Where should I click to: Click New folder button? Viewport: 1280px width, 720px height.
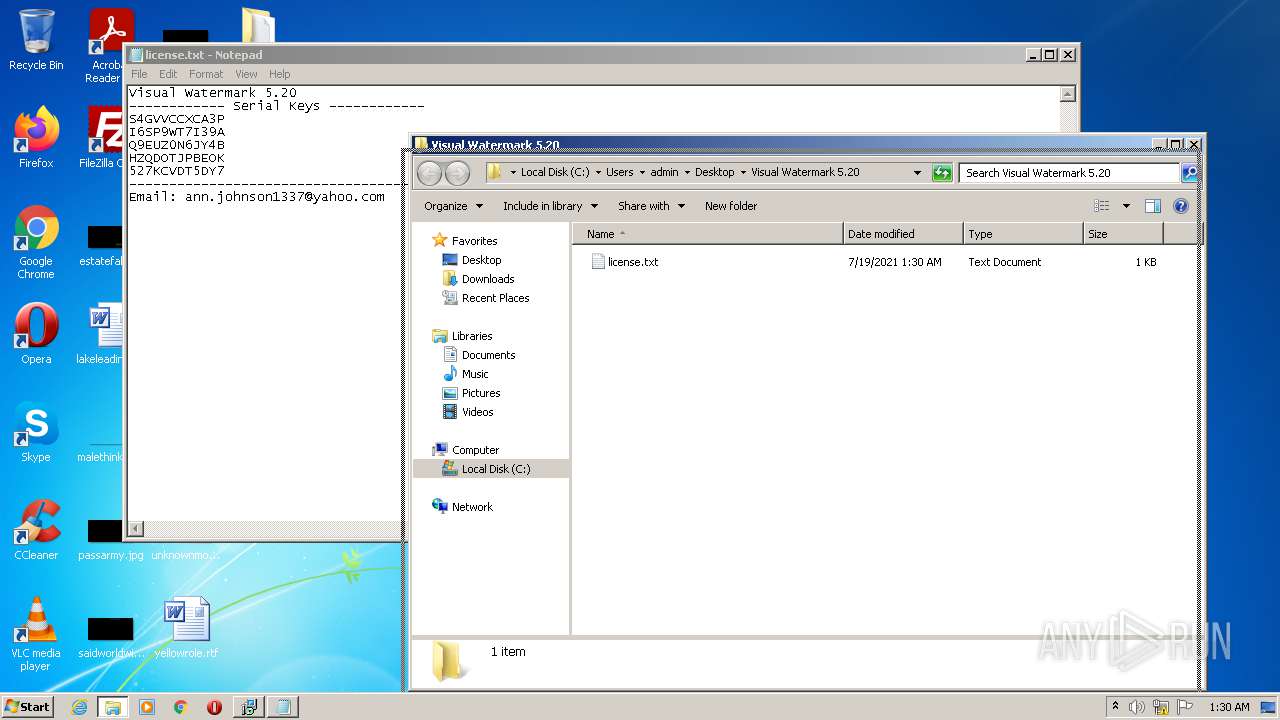click(731, 206)
